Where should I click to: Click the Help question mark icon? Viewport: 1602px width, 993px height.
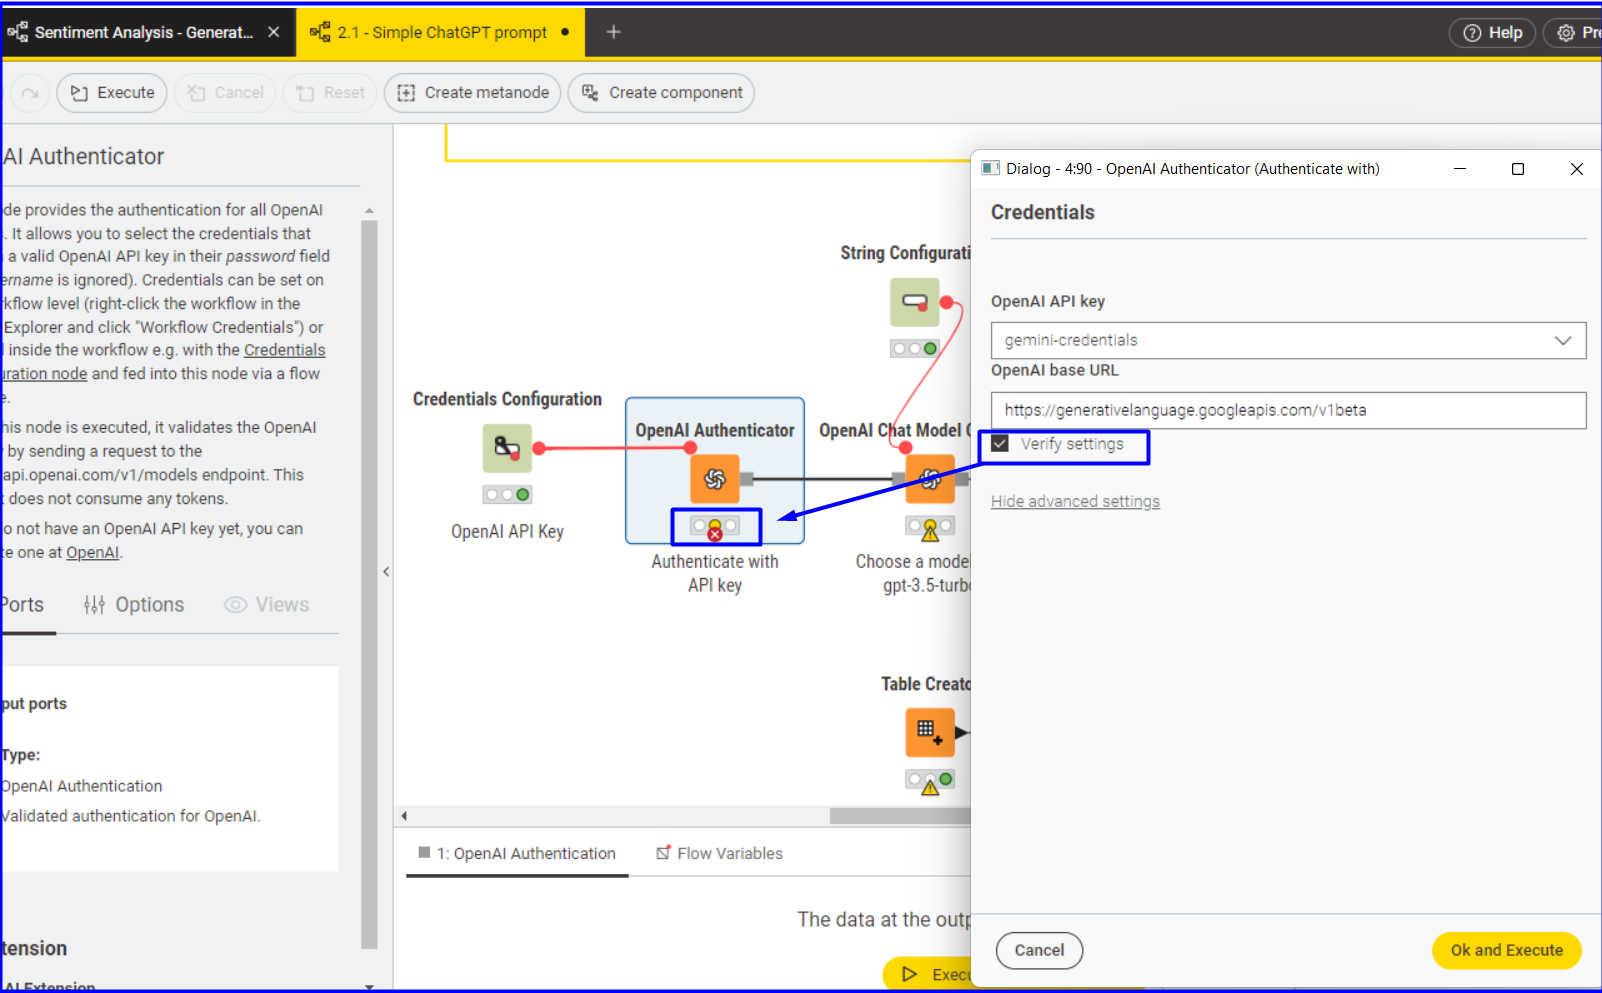(x=1472, y=33)
